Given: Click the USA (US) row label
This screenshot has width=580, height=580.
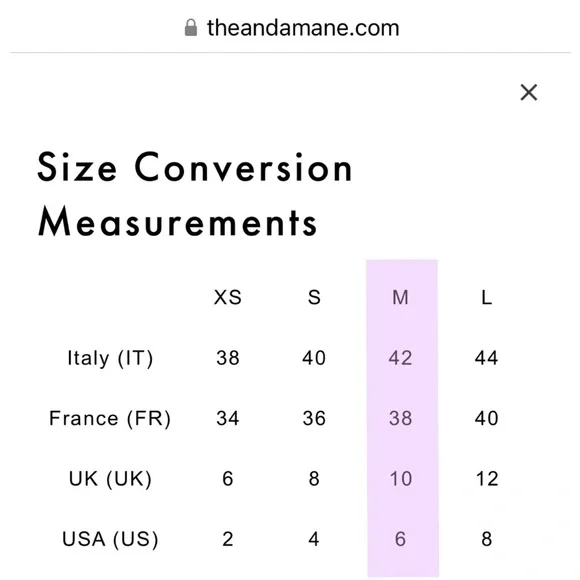Looking at the screenshot, I should [110, 539].
